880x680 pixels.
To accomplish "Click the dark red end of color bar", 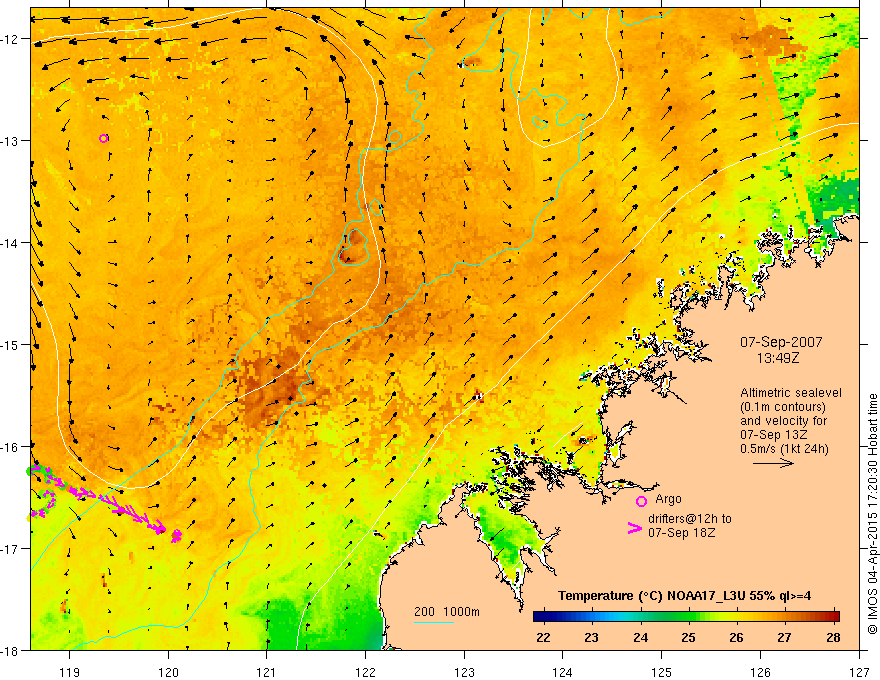I will [x=835, y=617].
